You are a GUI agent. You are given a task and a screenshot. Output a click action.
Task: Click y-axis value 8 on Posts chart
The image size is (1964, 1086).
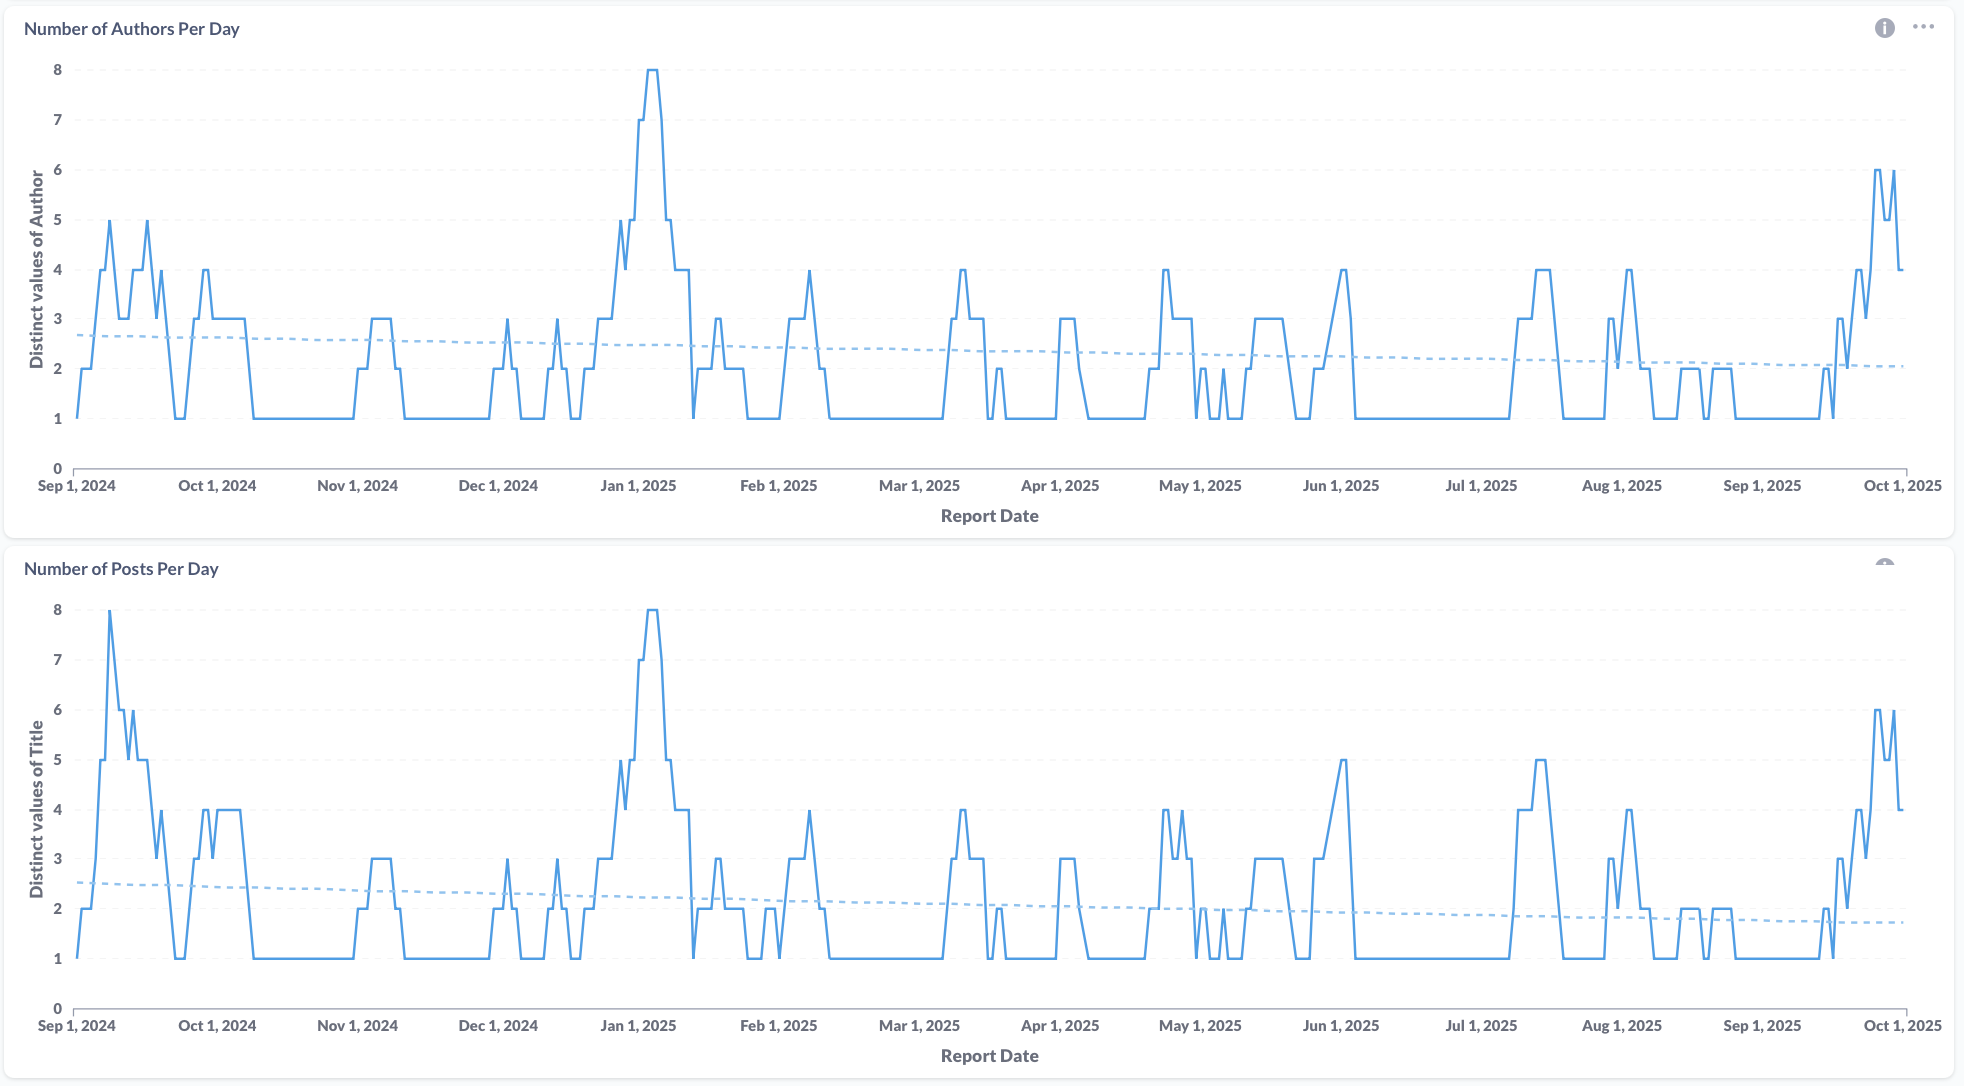(58, 610)
